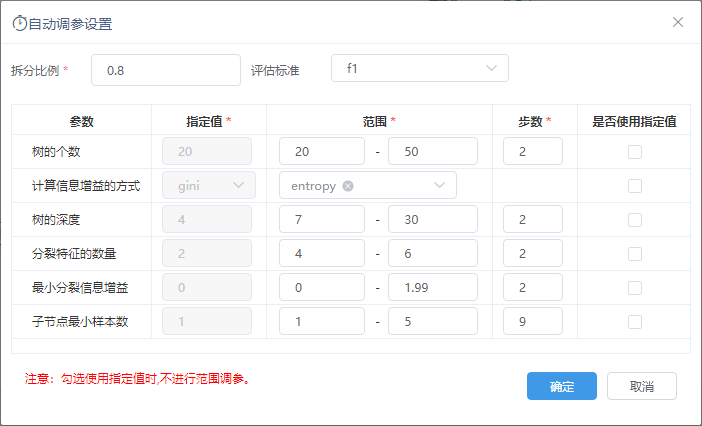
Task: Open the disabled gini dropdown
Action: pos(209,185)
